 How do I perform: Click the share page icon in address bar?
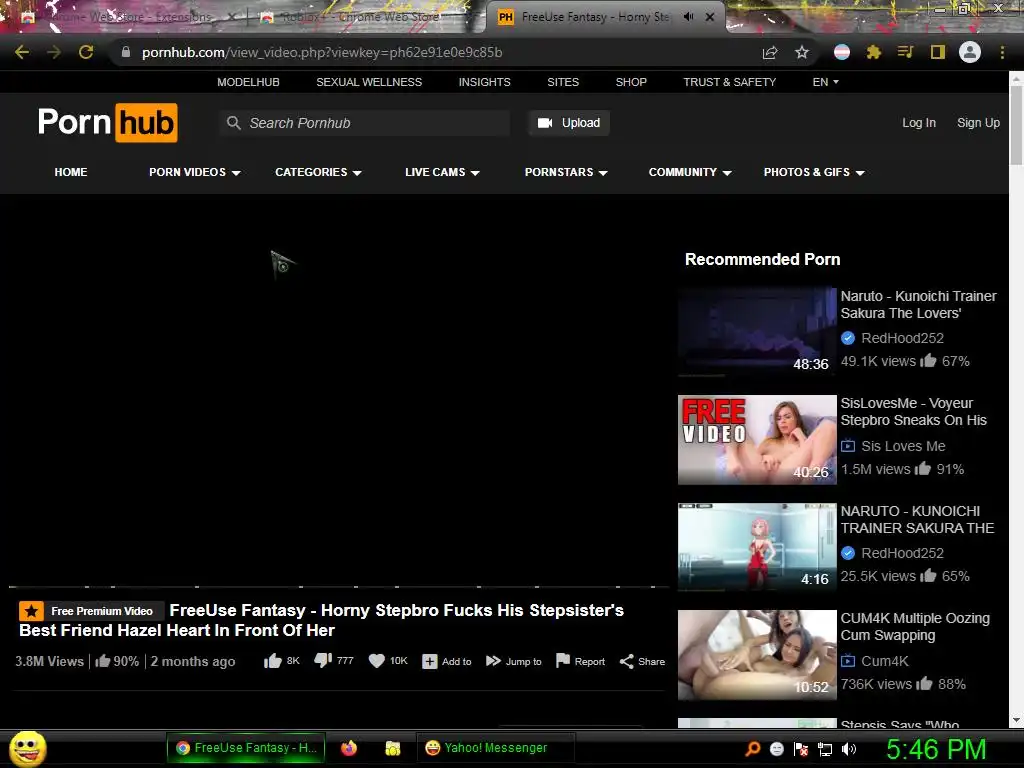coord(770,52)
